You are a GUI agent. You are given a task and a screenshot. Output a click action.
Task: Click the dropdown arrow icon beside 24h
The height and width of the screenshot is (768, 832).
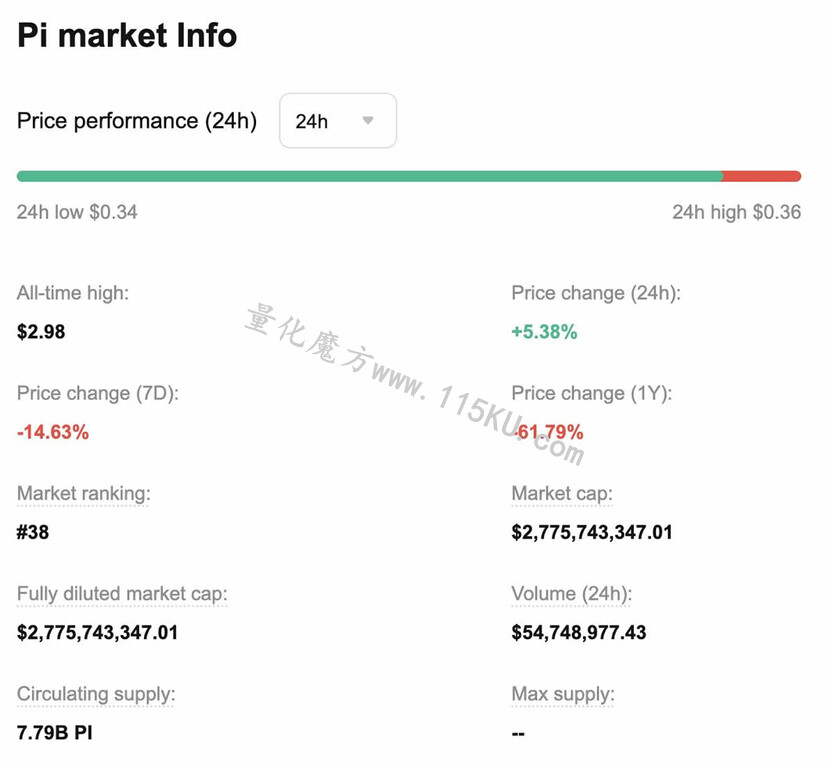368,120
